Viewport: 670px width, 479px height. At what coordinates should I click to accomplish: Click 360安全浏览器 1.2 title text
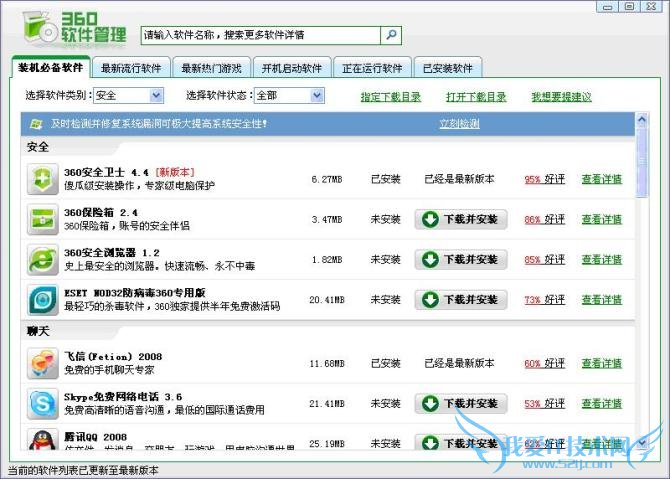(x=112, y=253)
